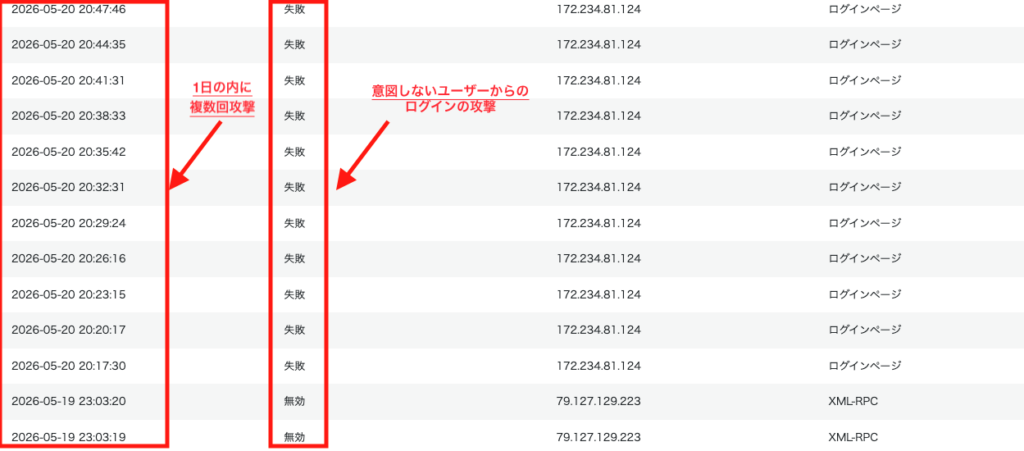Select the timestamp 2026-05-19 23:03:20
Screen dimensions: 1024x451
(69, 401)
